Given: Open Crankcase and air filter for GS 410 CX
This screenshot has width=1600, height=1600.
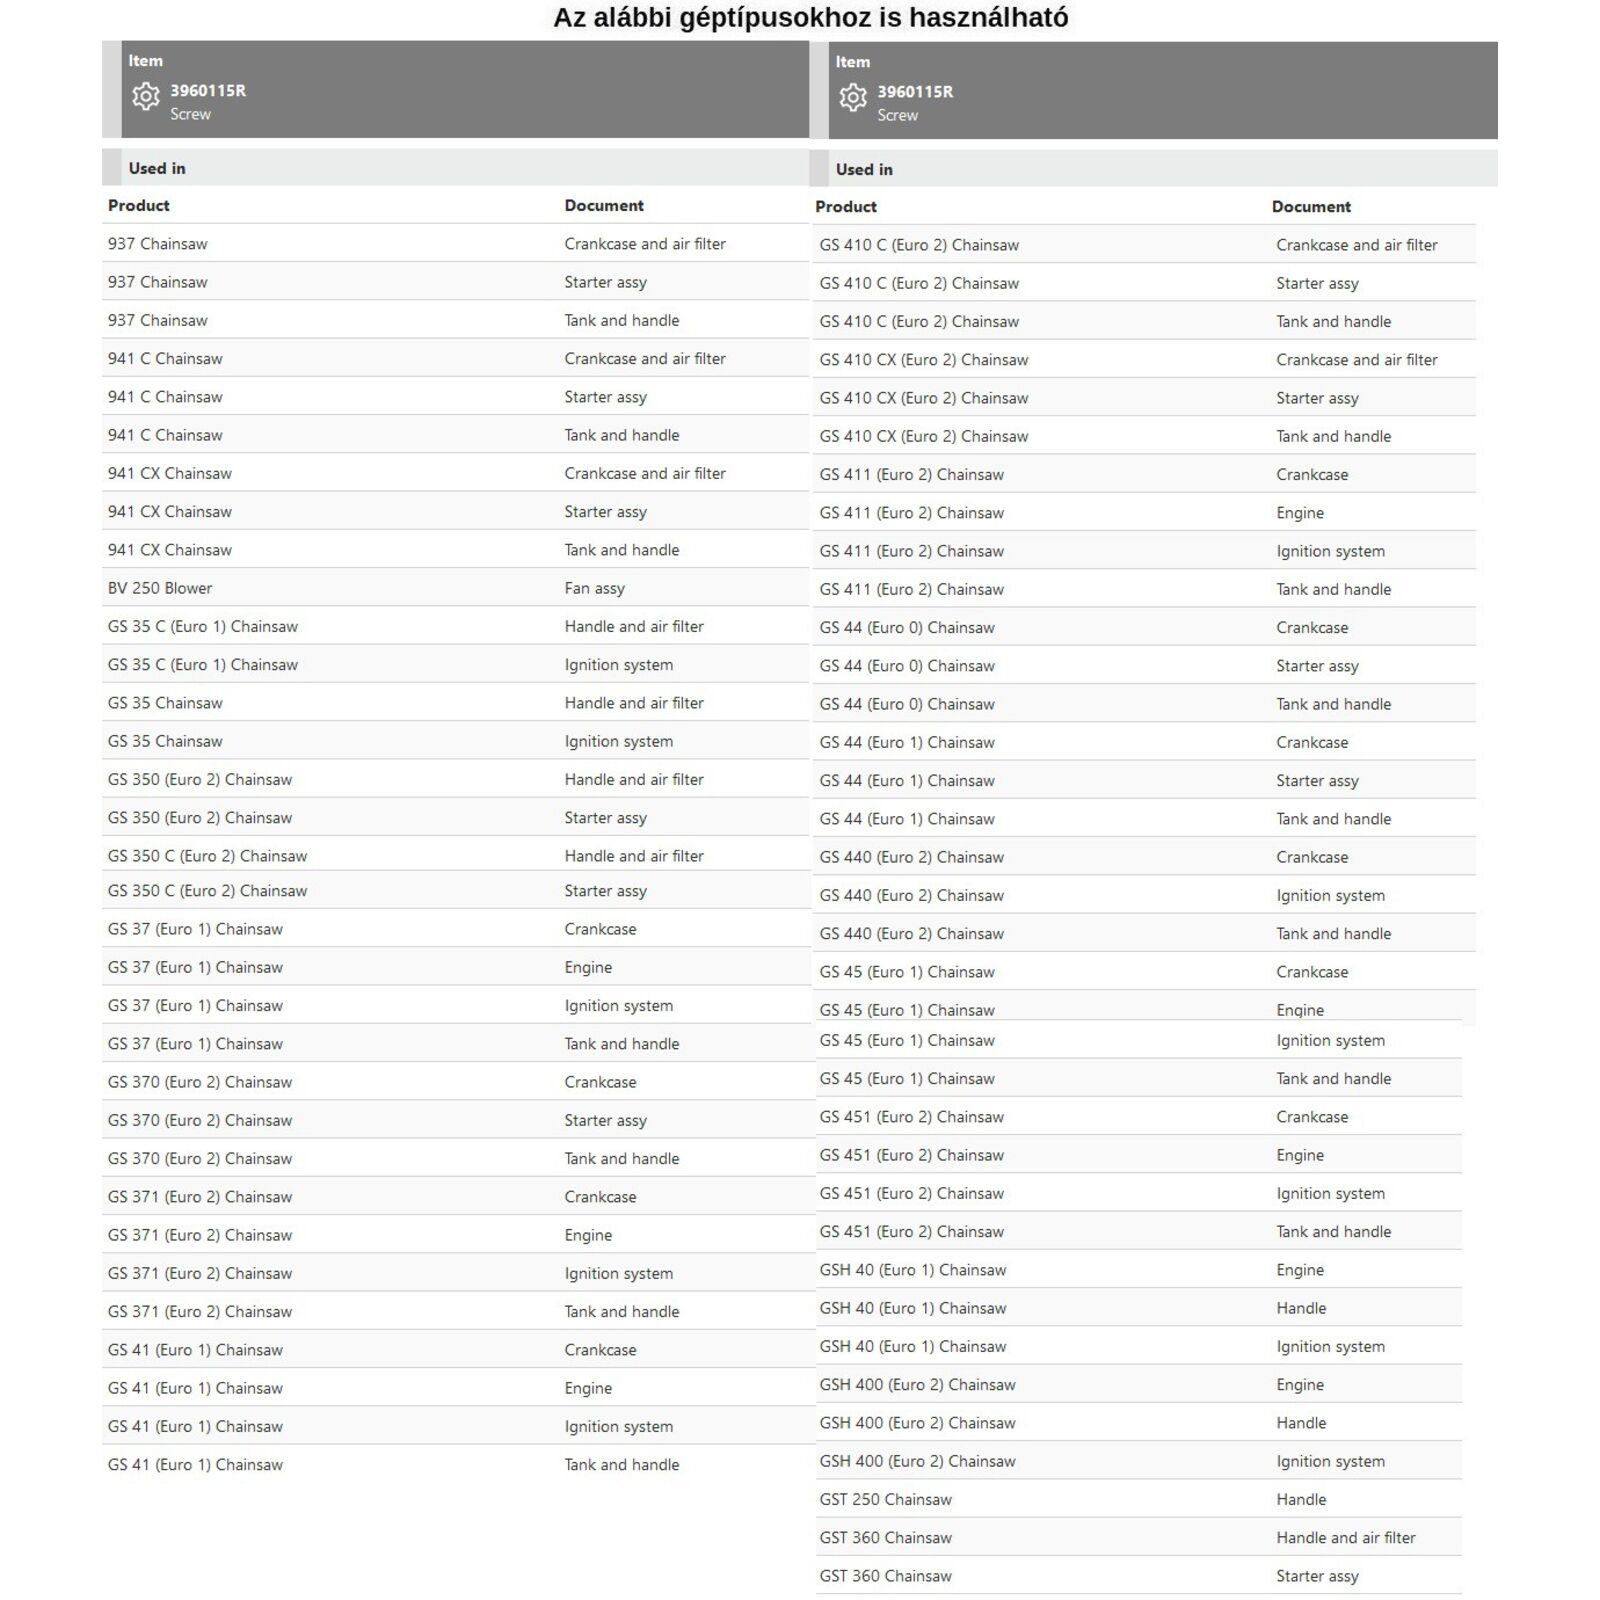Looking at the screenshot, I should coord(1356,360).
